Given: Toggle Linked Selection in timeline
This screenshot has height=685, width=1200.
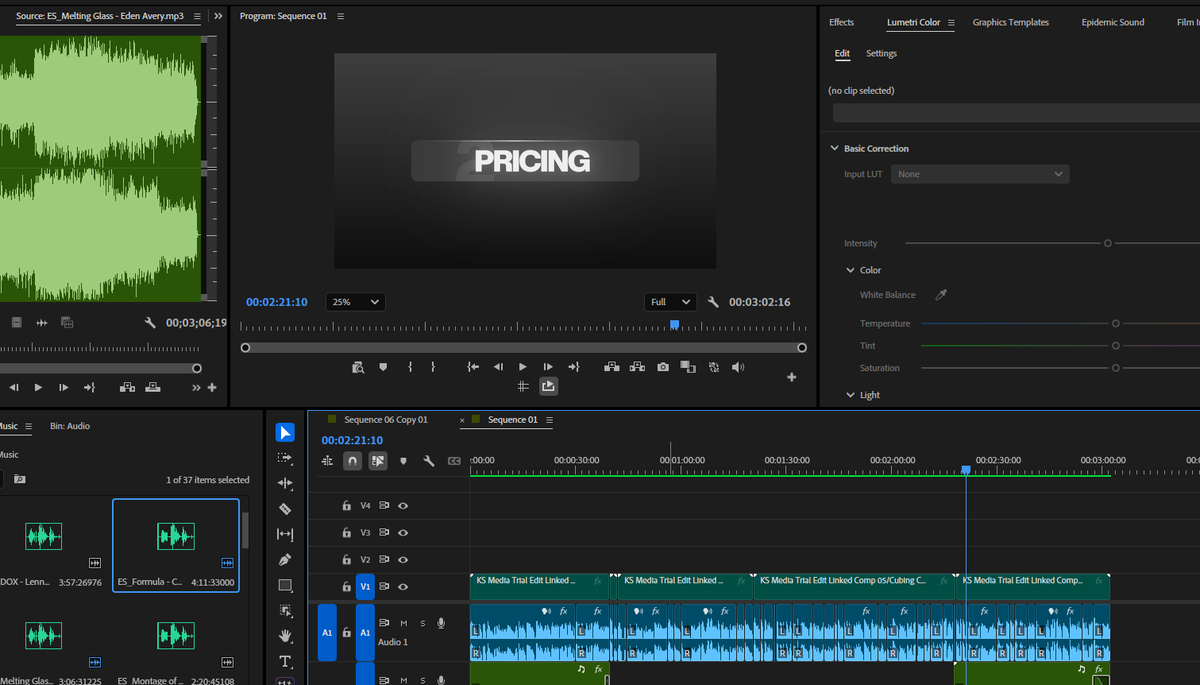Looking at the screenshot, I should [378, 461].
